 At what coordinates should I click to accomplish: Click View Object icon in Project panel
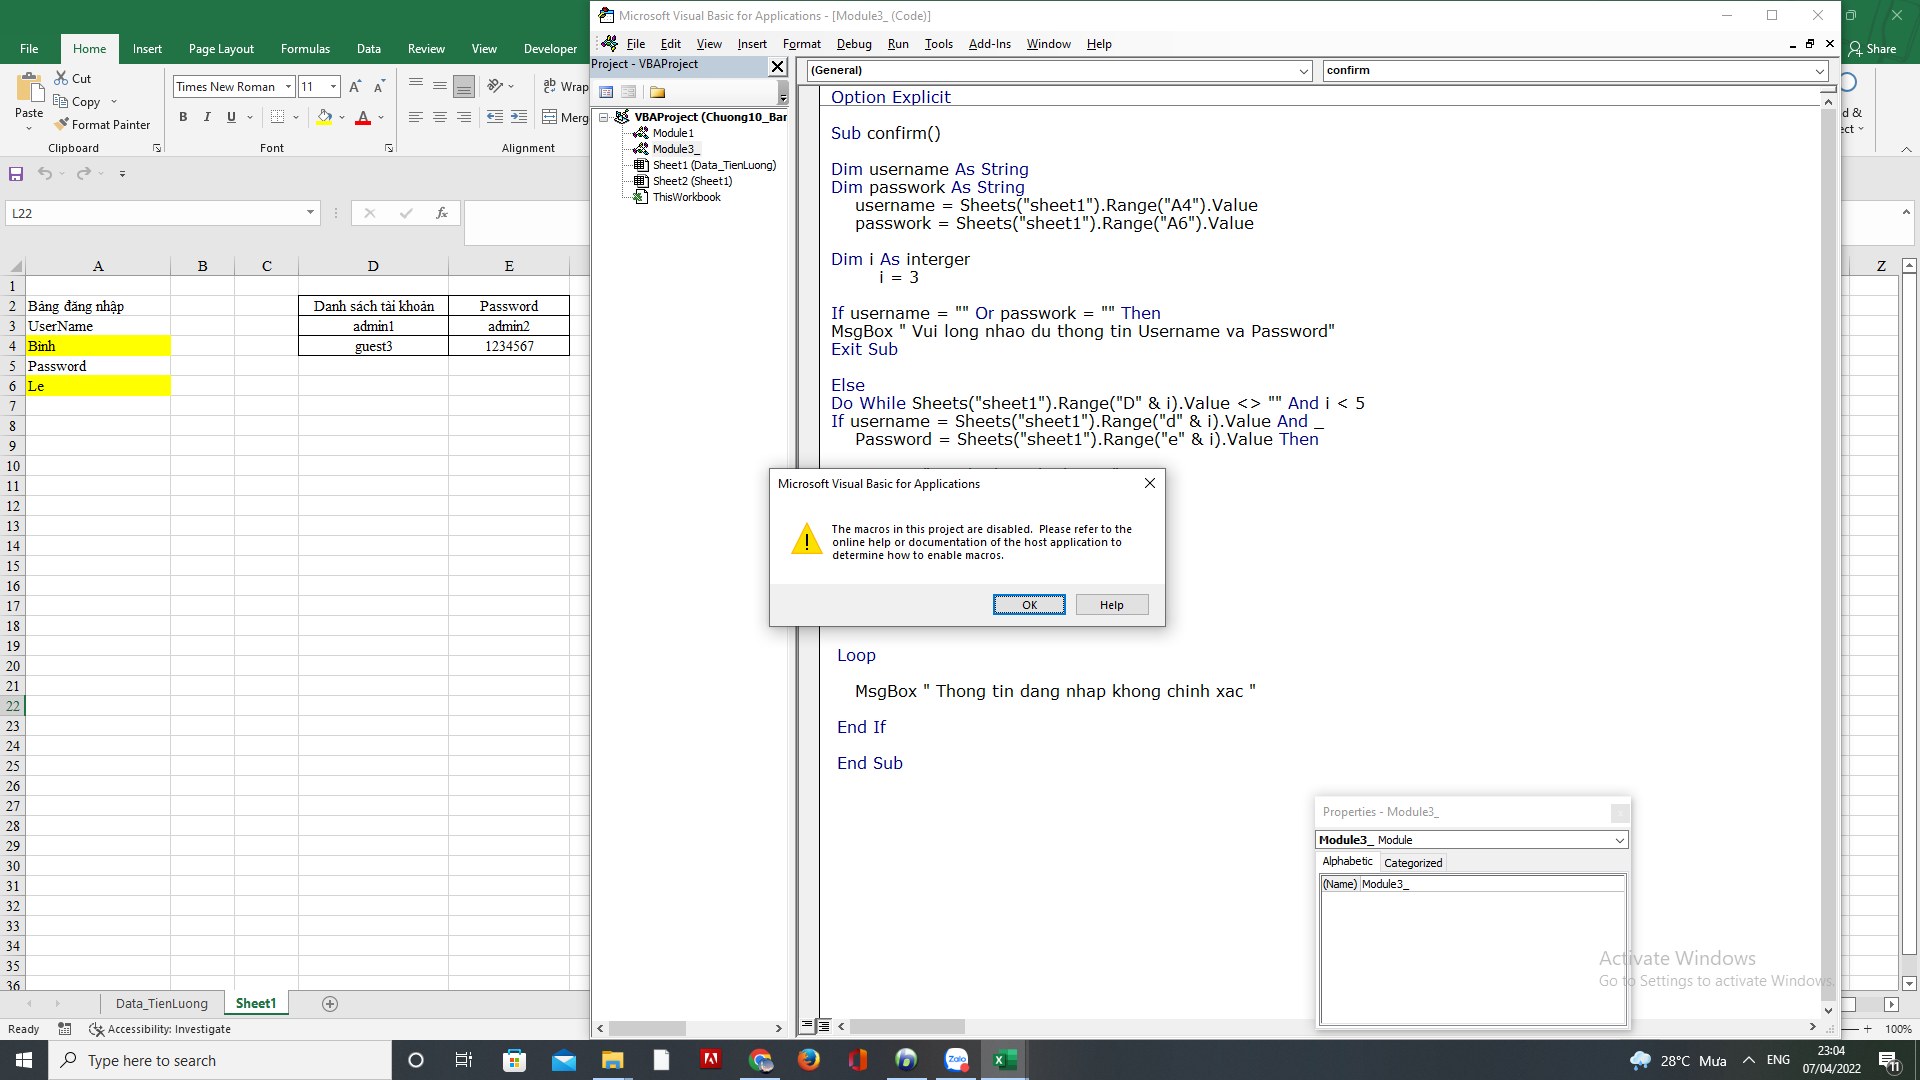(629, 92)
